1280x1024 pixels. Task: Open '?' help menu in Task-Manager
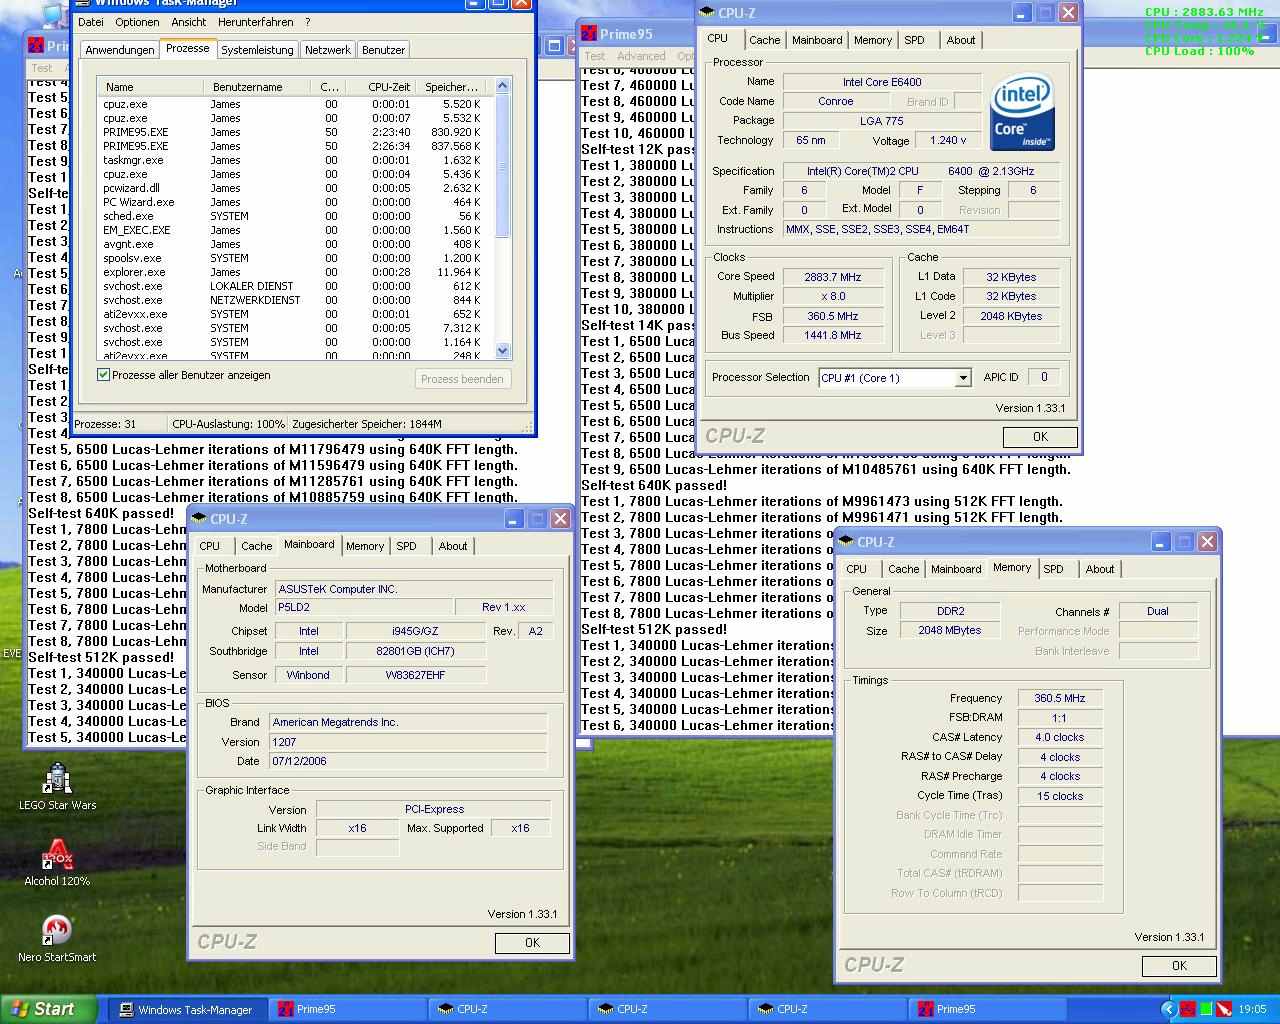(x=307, y=22)
